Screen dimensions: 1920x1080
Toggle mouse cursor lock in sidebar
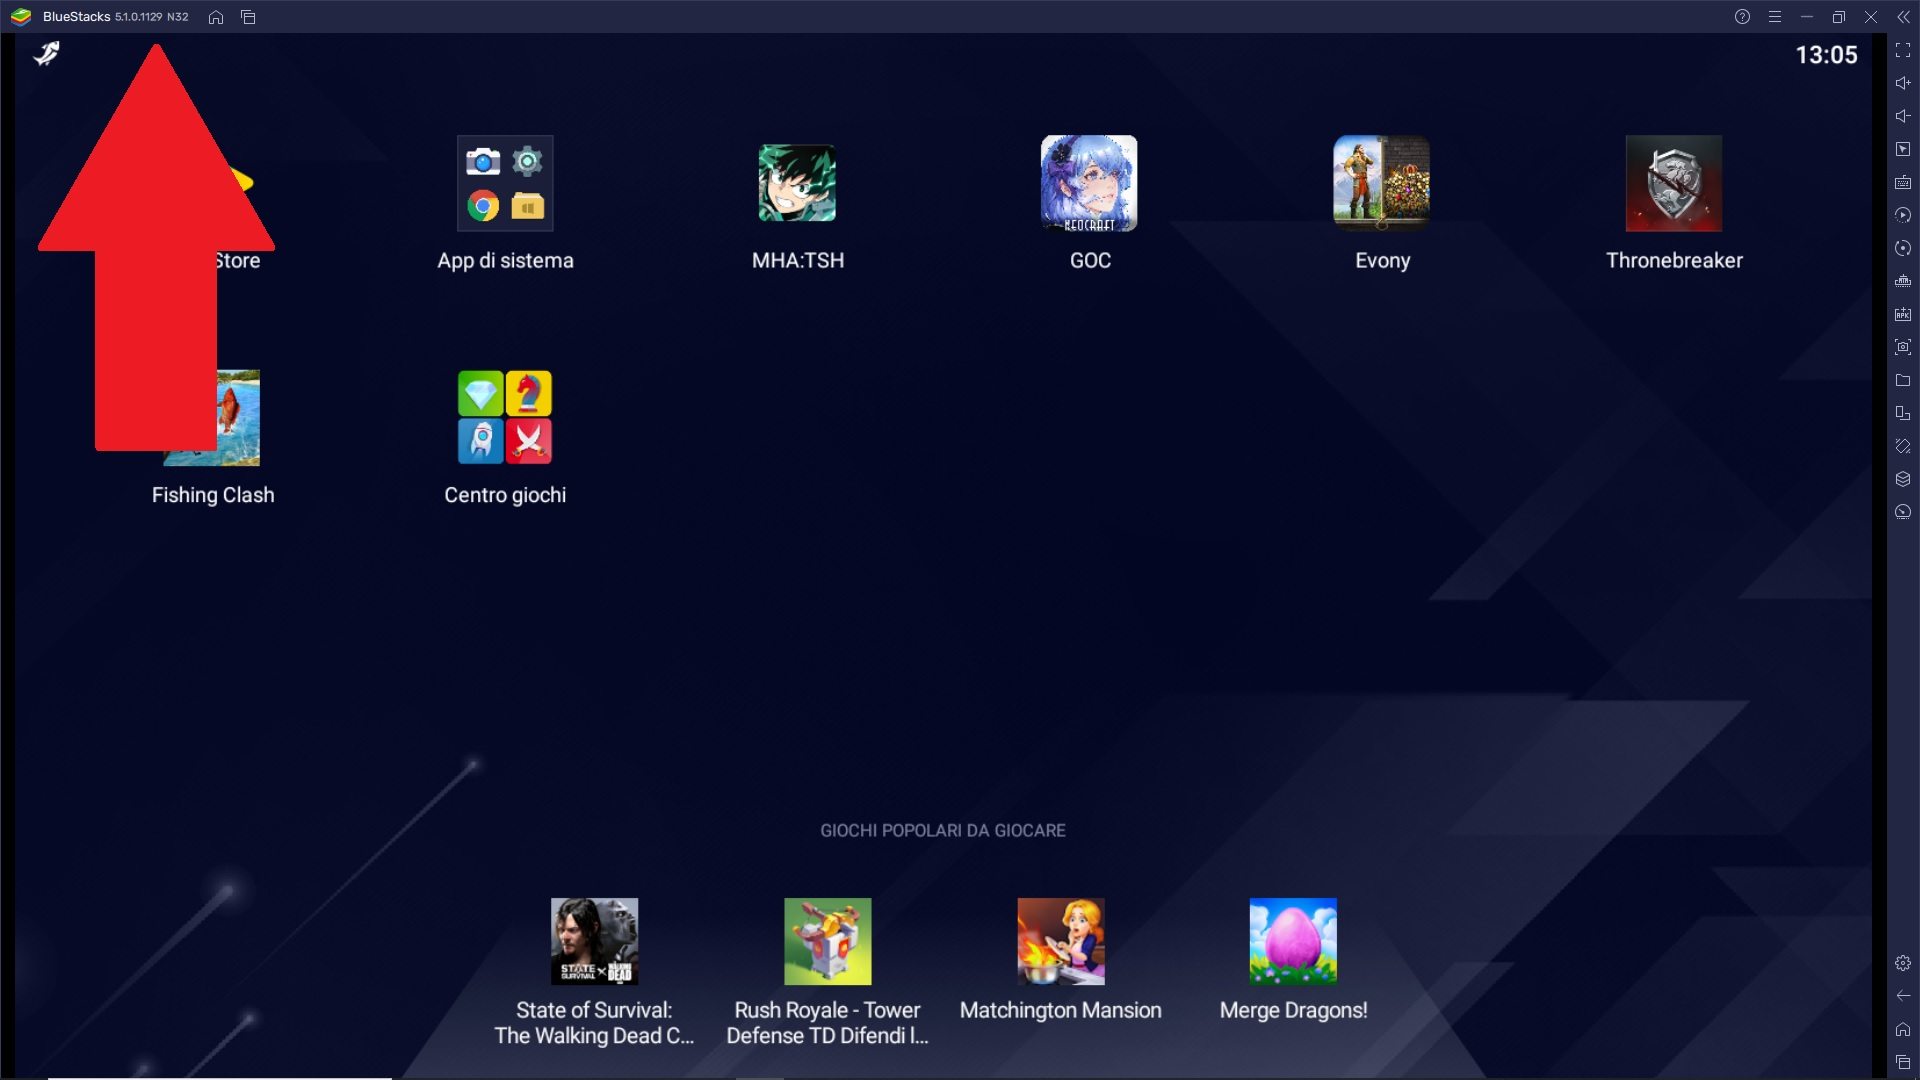point(1903,149)
